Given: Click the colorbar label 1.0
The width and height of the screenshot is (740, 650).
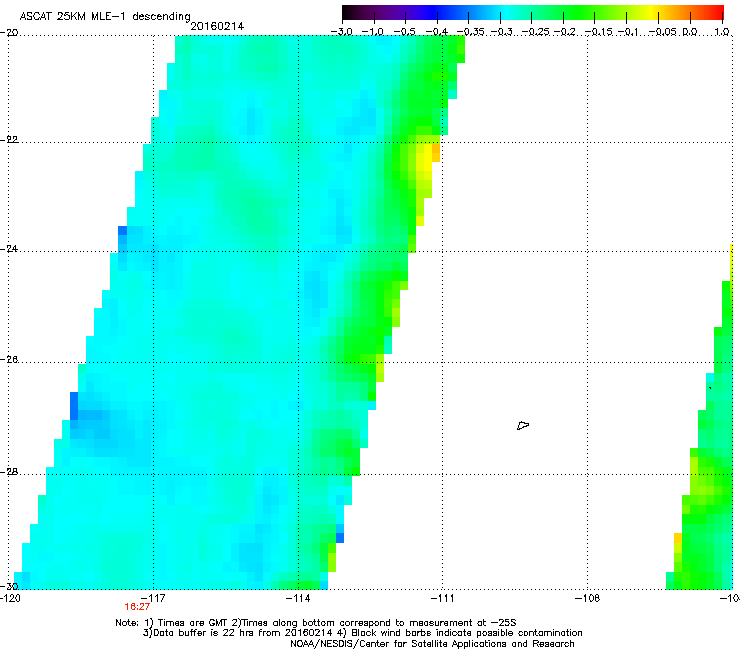Looking at the screenshot, I should pyautogui.click(x=722, y=32).
